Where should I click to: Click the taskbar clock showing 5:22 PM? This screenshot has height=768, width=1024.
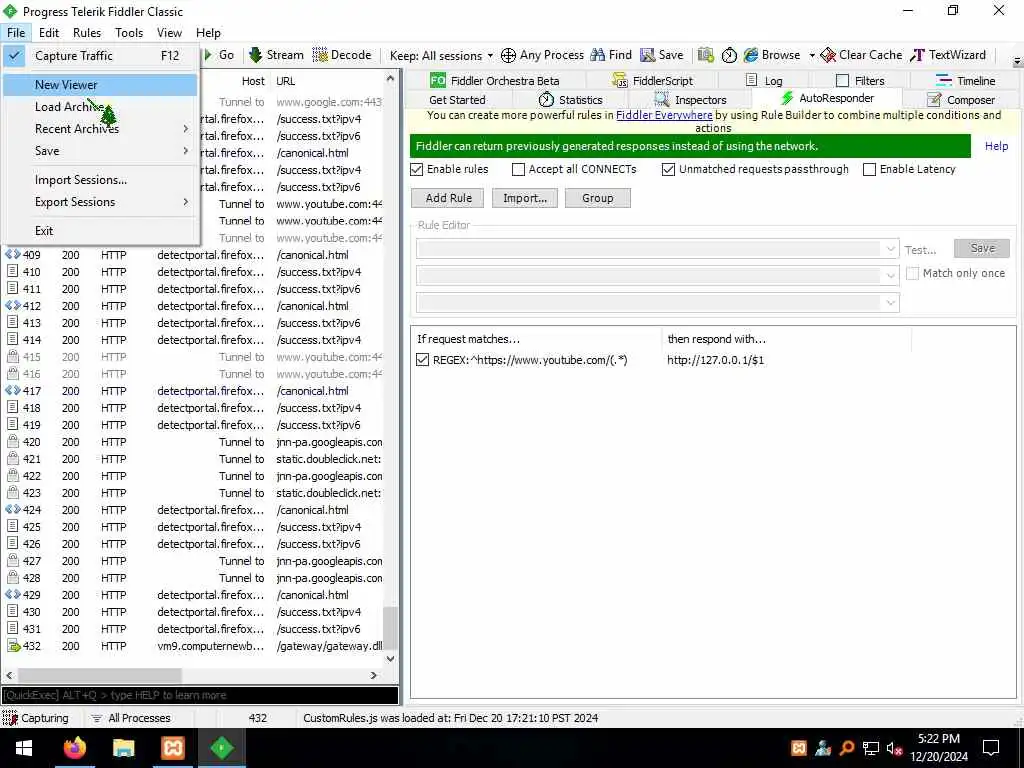pos(938,748)
